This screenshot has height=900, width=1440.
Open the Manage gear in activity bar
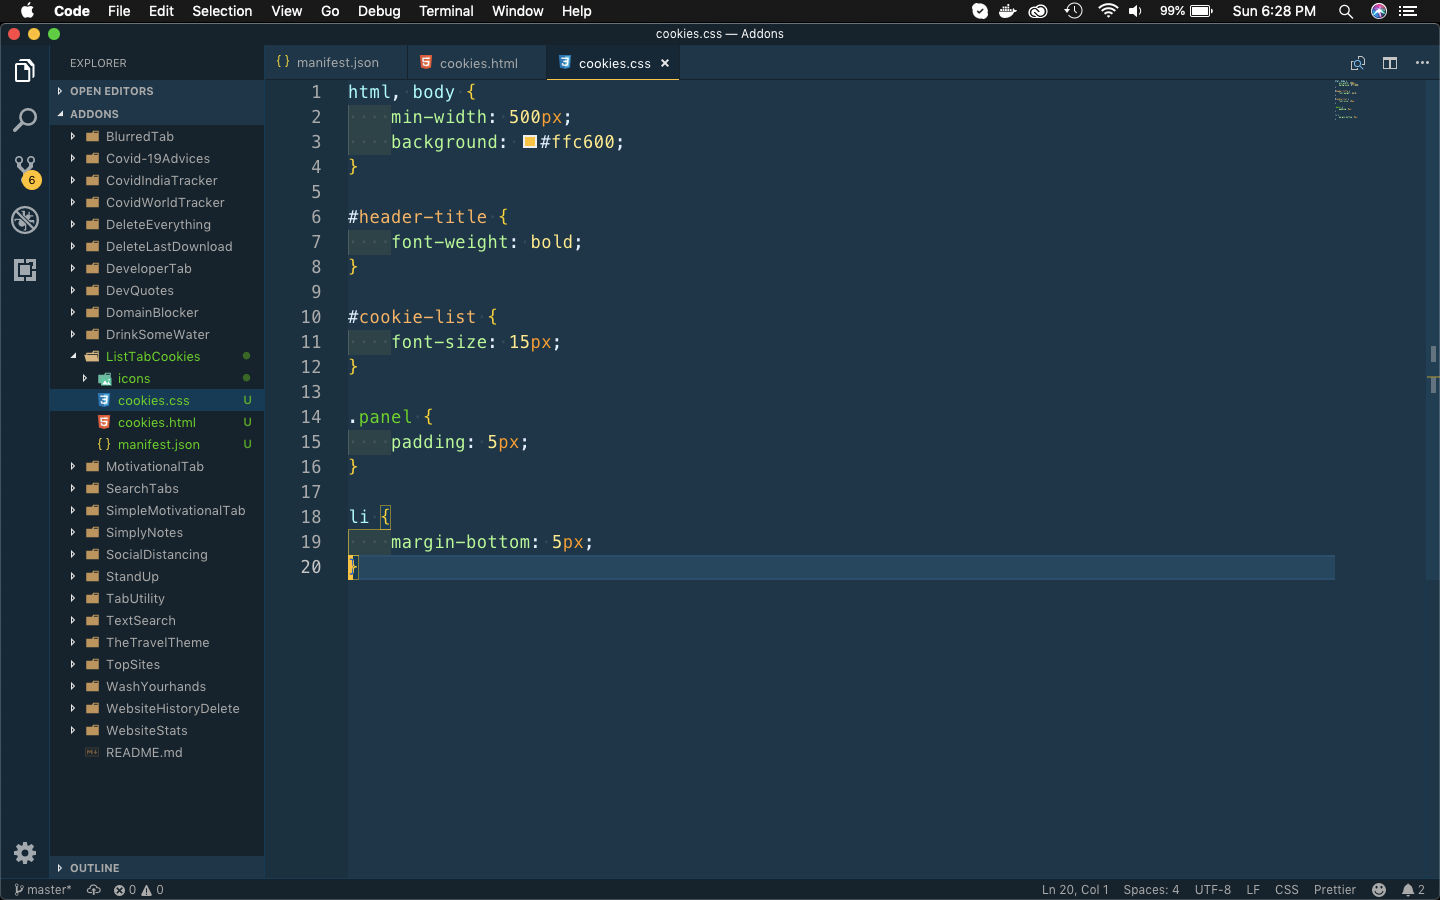point(25,853)
